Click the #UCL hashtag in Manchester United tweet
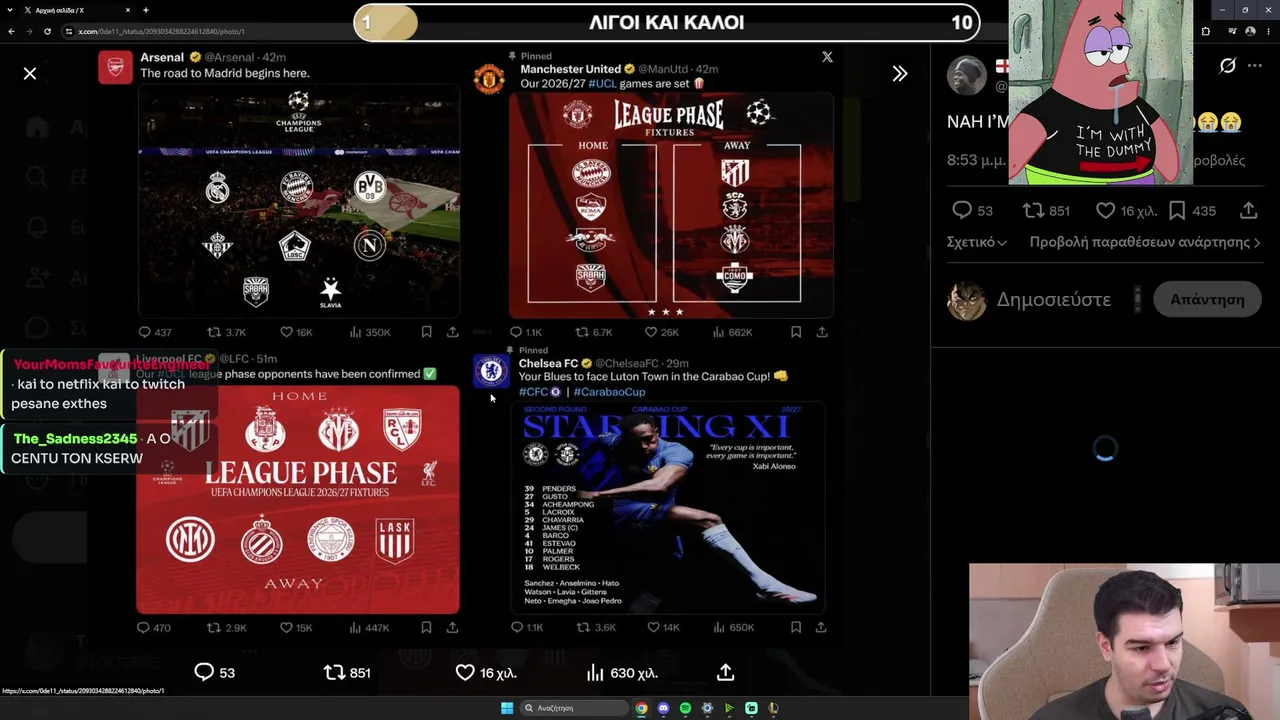 (602, 83)
